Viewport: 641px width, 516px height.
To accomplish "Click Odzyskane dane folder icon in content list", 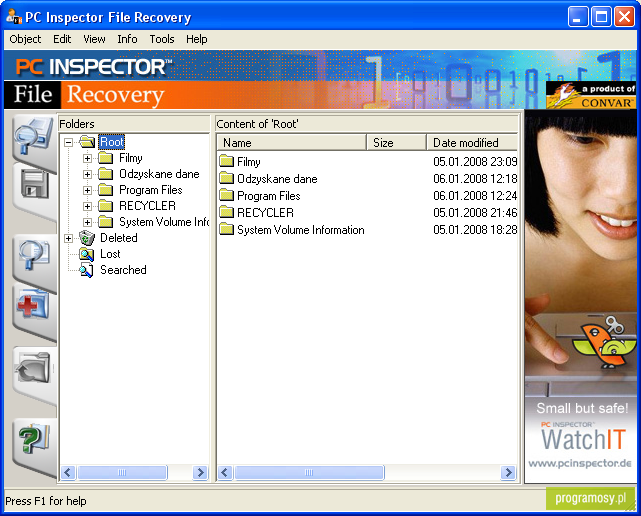I will point(226,178).
